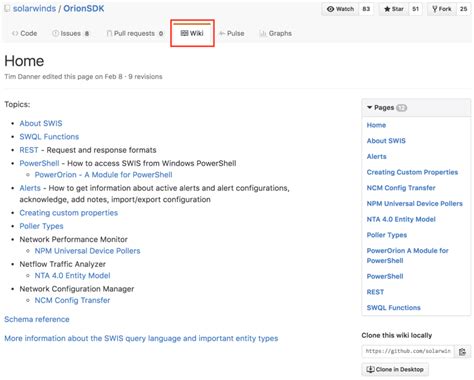Open SWQL Functions topic link
Image resolution: width=474 pixels, height=380 pixels.
coord(49,137)
